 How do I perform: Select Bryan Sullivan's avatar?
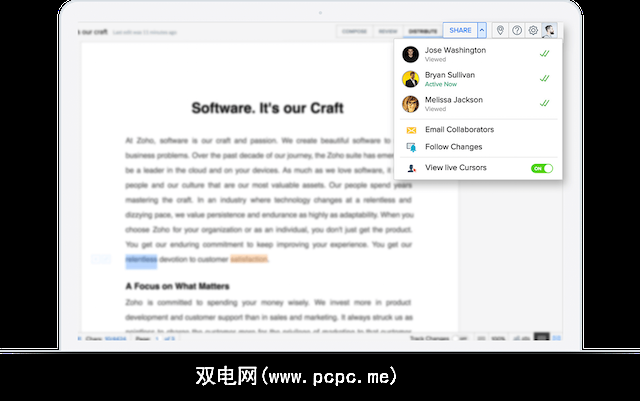410,79
